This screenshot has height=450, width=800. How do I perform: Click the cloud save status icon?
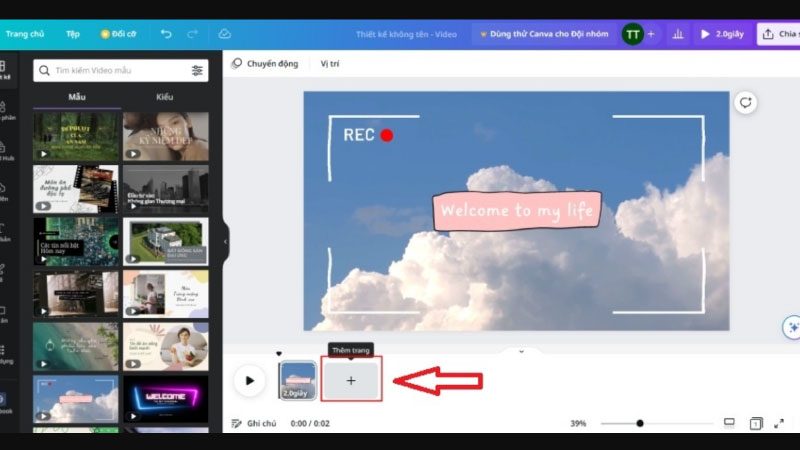click(x=224, y=34)
